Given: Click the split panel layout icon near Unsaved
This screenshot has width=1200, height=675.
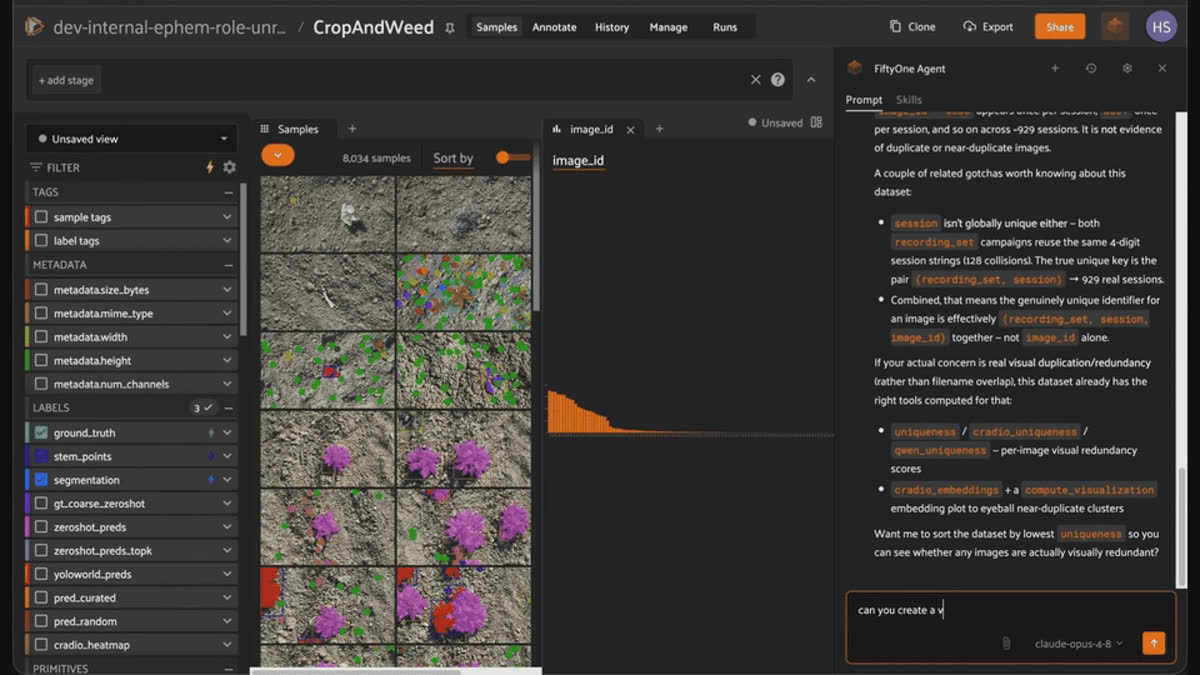Looking at the screenshot, I should point(817,123).
